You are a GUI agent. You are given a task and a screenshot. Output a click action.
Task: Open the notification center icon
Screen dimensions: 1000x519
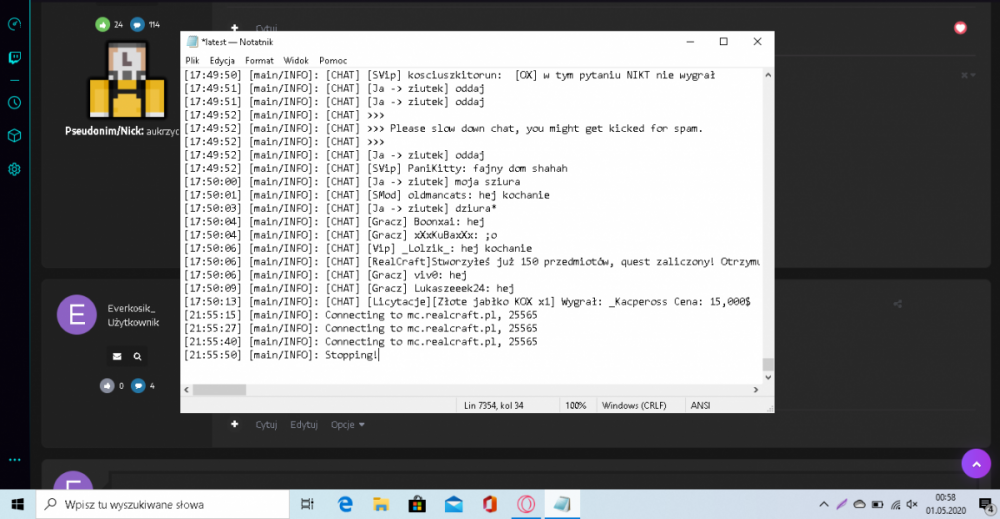tap(986, 504)
